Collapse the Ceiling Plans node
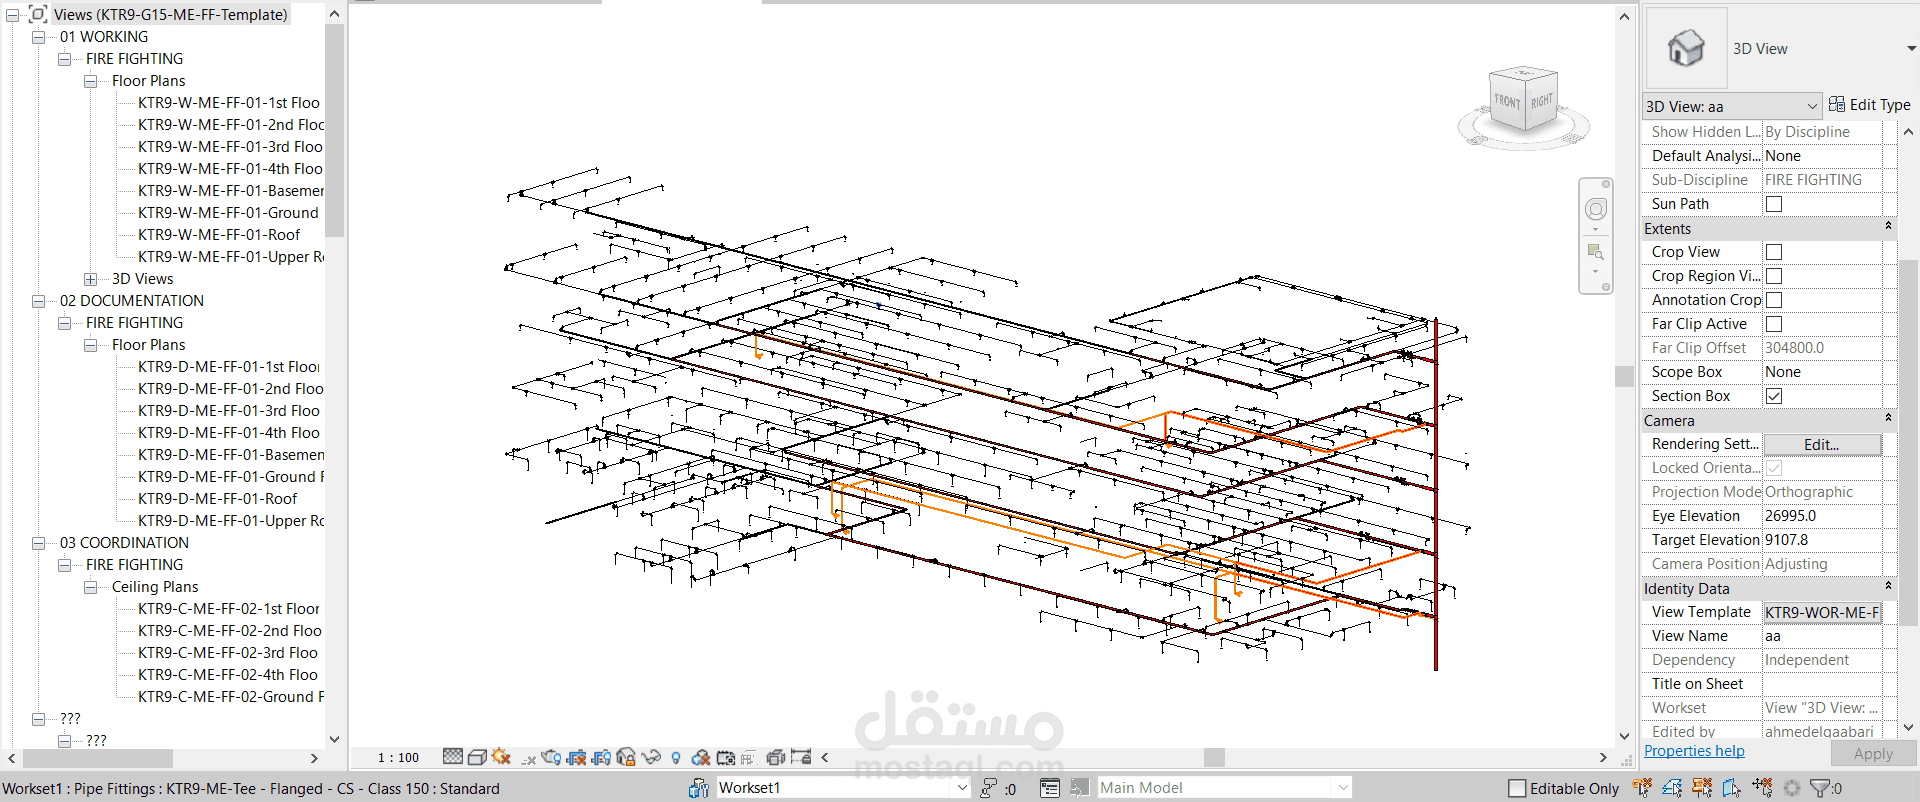Viewport: 1920px width, 802px height. click(90, 587)
